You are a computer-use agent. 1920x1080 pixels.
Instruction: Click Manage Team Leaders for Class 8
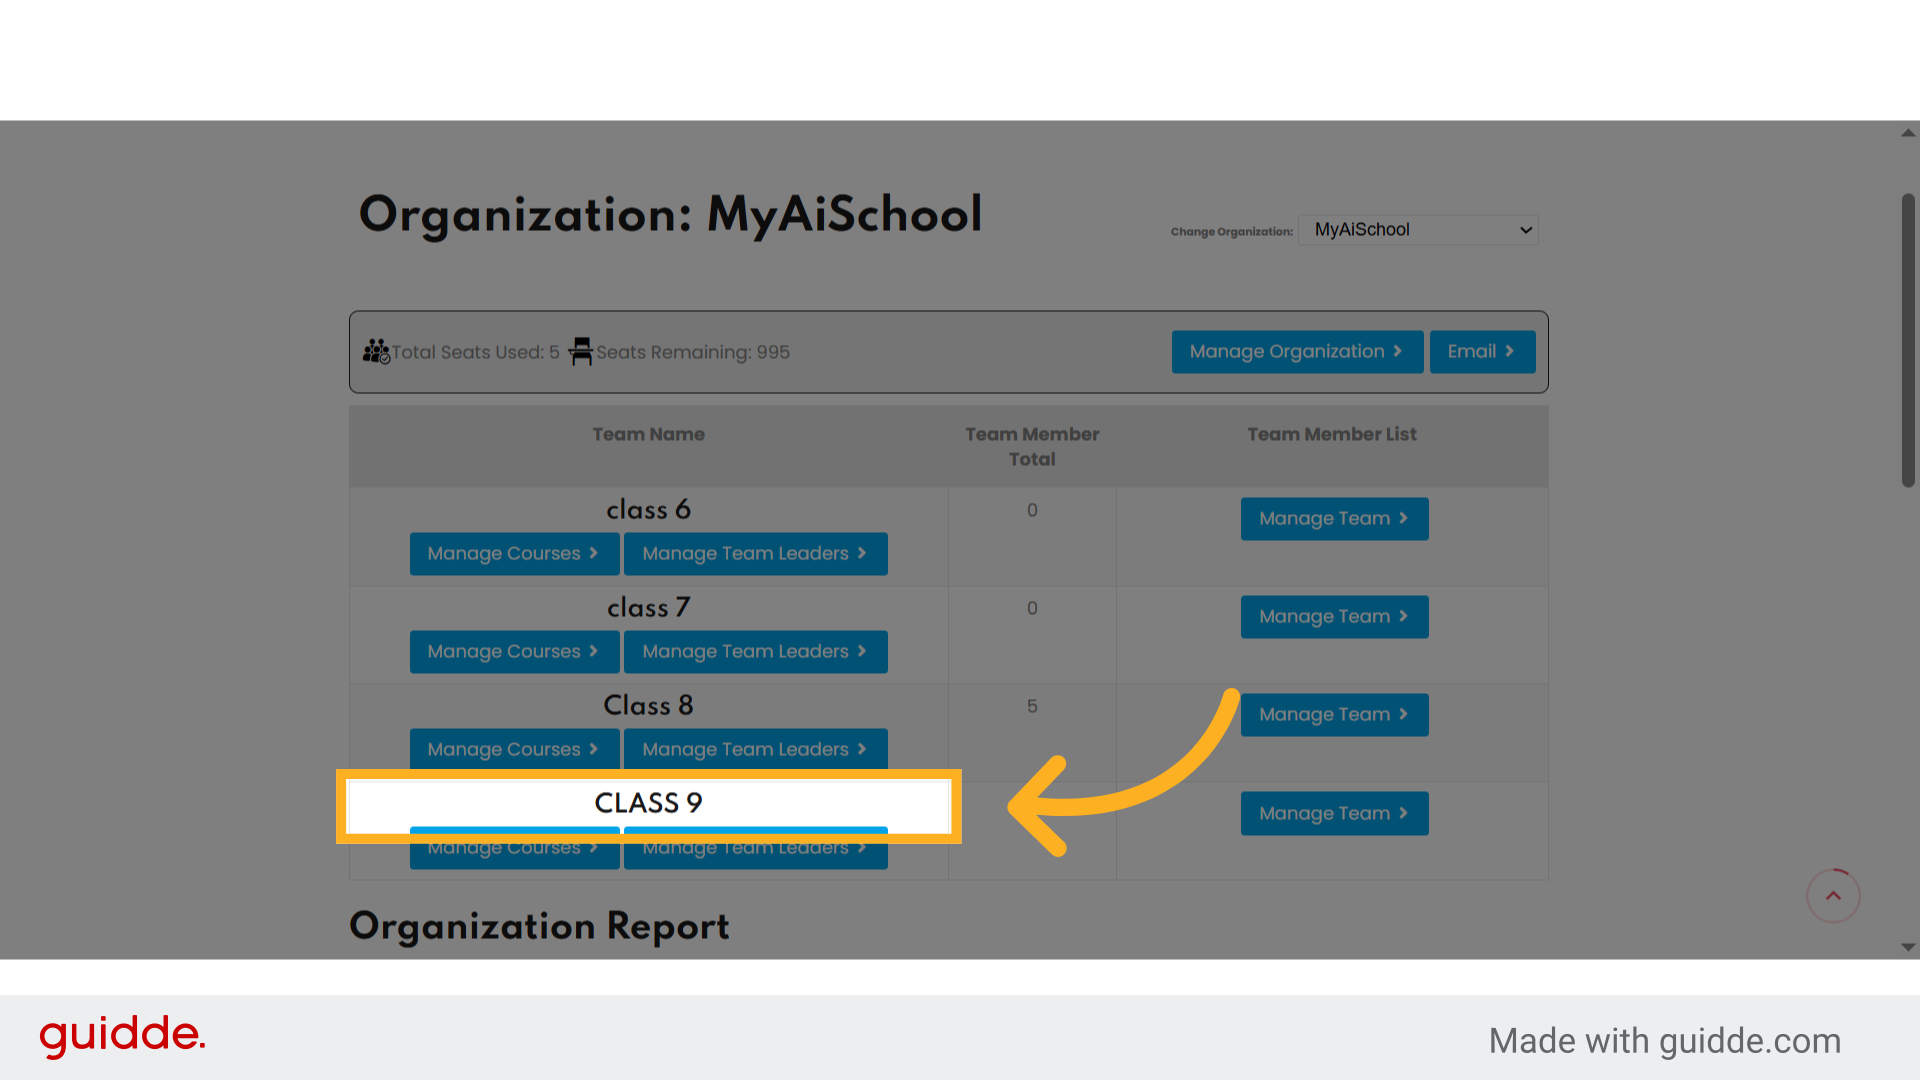(755, 749)
